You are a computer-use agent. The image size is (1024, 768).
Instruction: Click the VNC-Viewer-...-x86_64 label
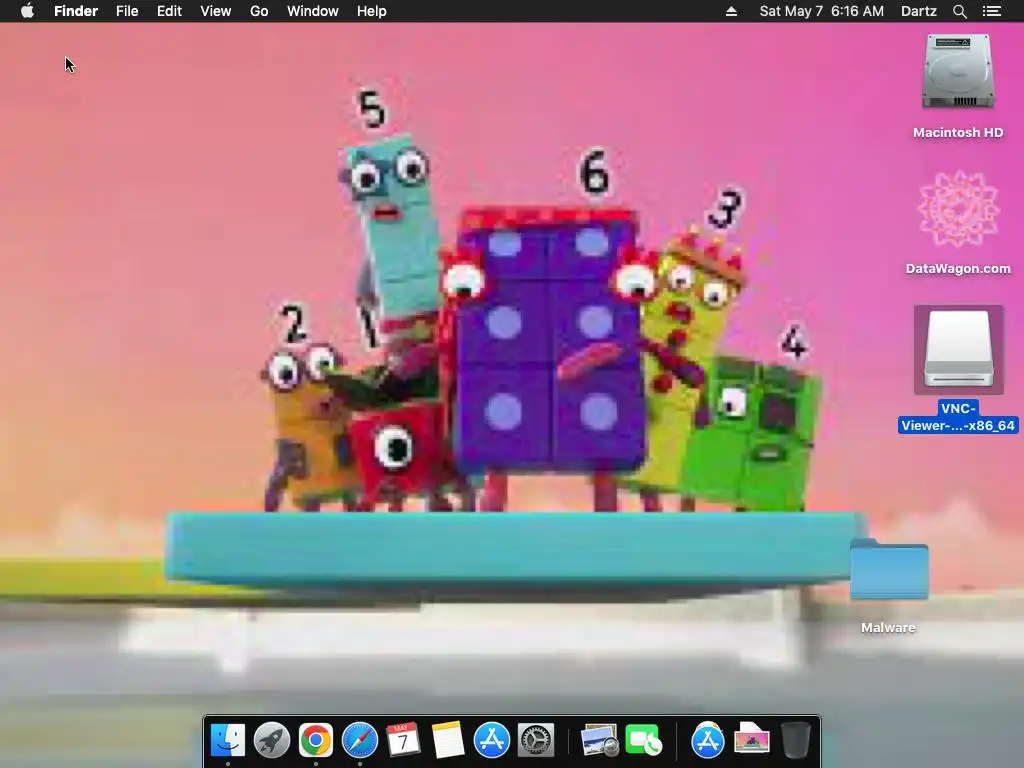click(x=958, y=417)
